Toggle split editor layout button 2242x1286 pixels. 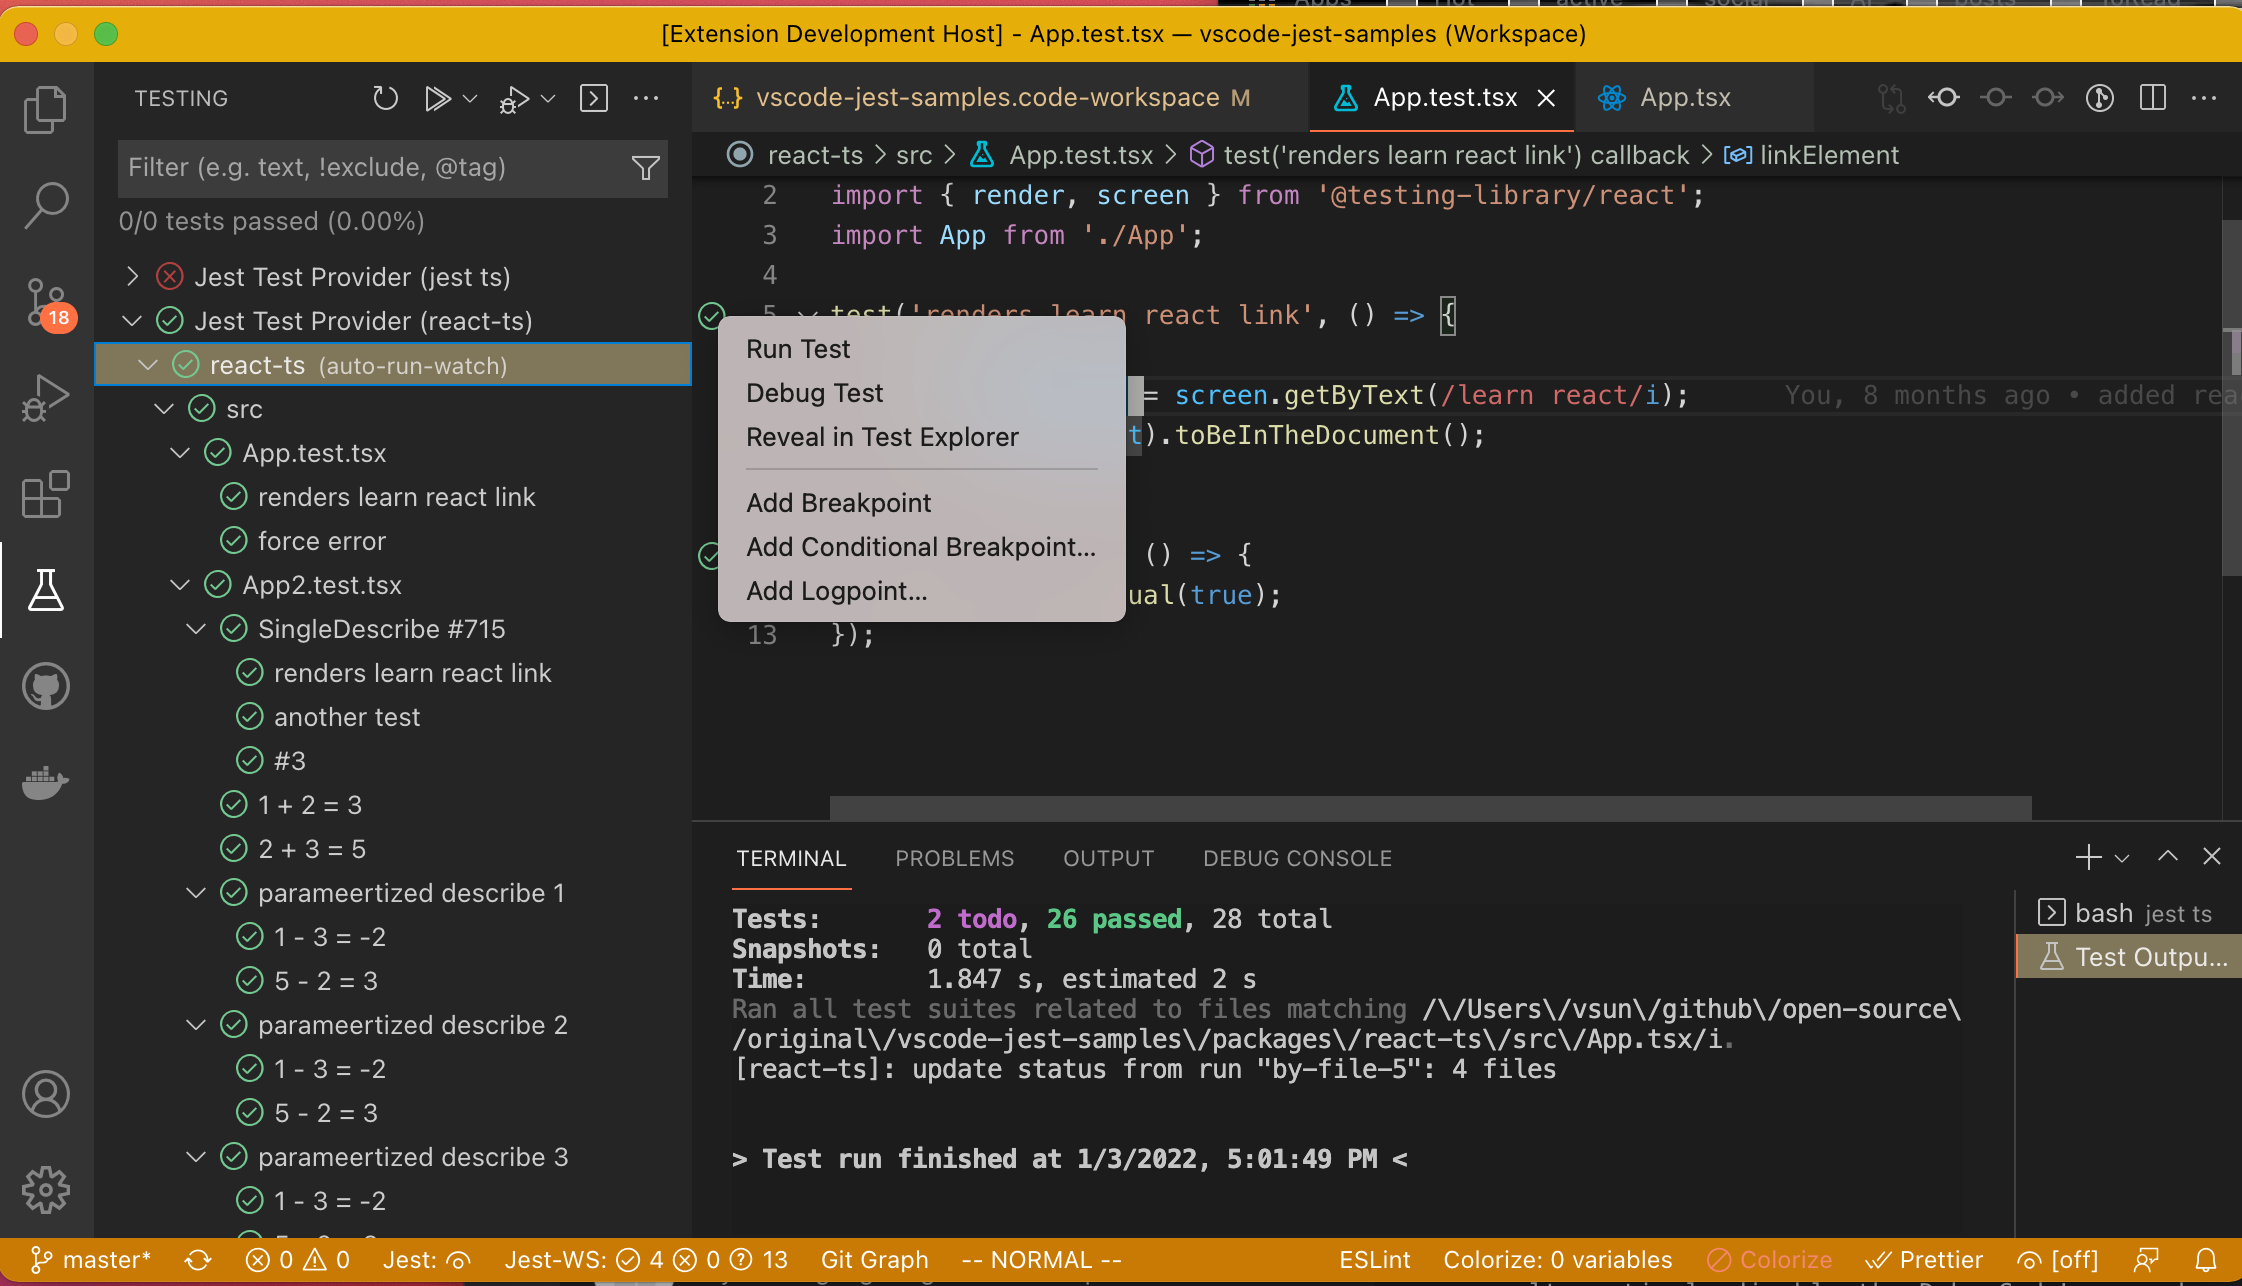(2152, 98)
